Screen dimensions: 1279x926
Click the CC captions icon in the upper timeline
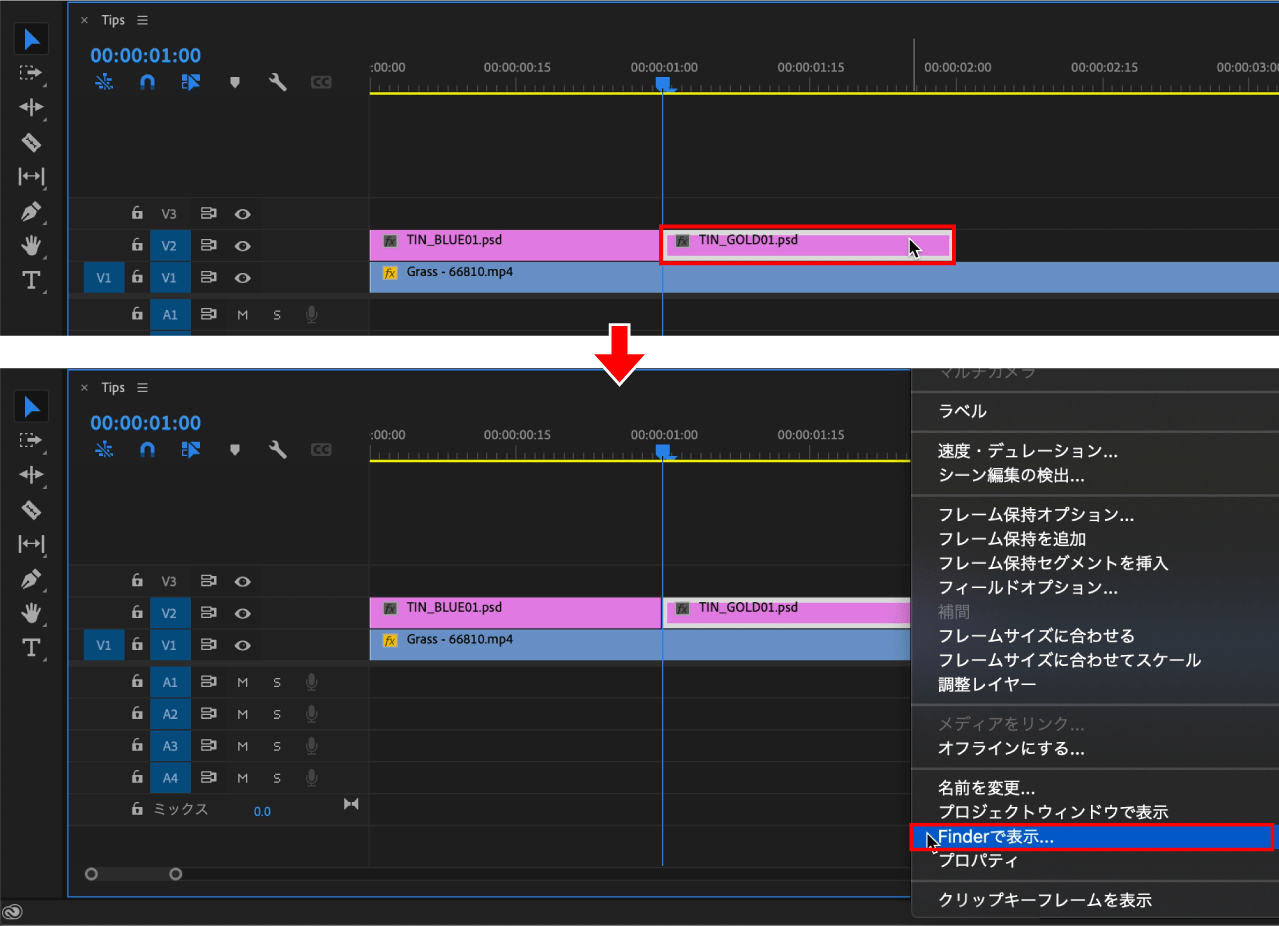[x=320, y=83]
